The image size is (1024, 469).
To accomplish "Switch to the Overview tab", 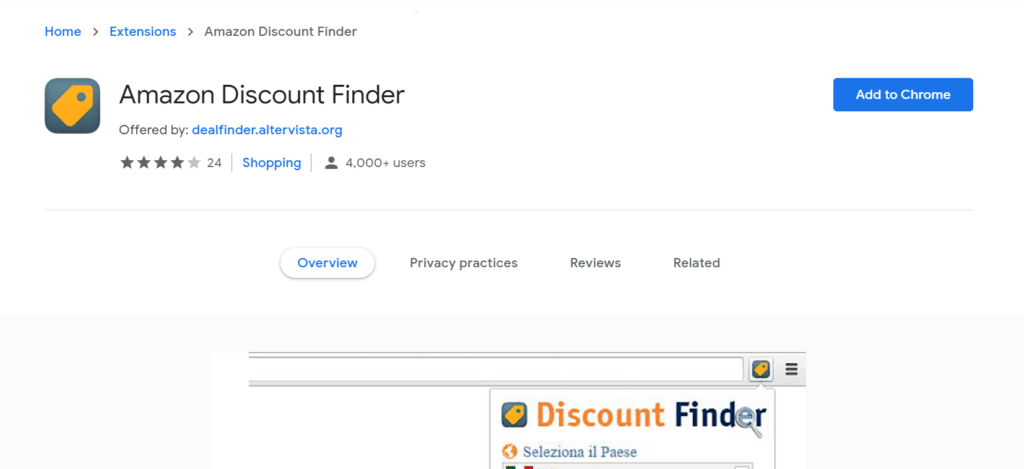I will coord(327,263).
